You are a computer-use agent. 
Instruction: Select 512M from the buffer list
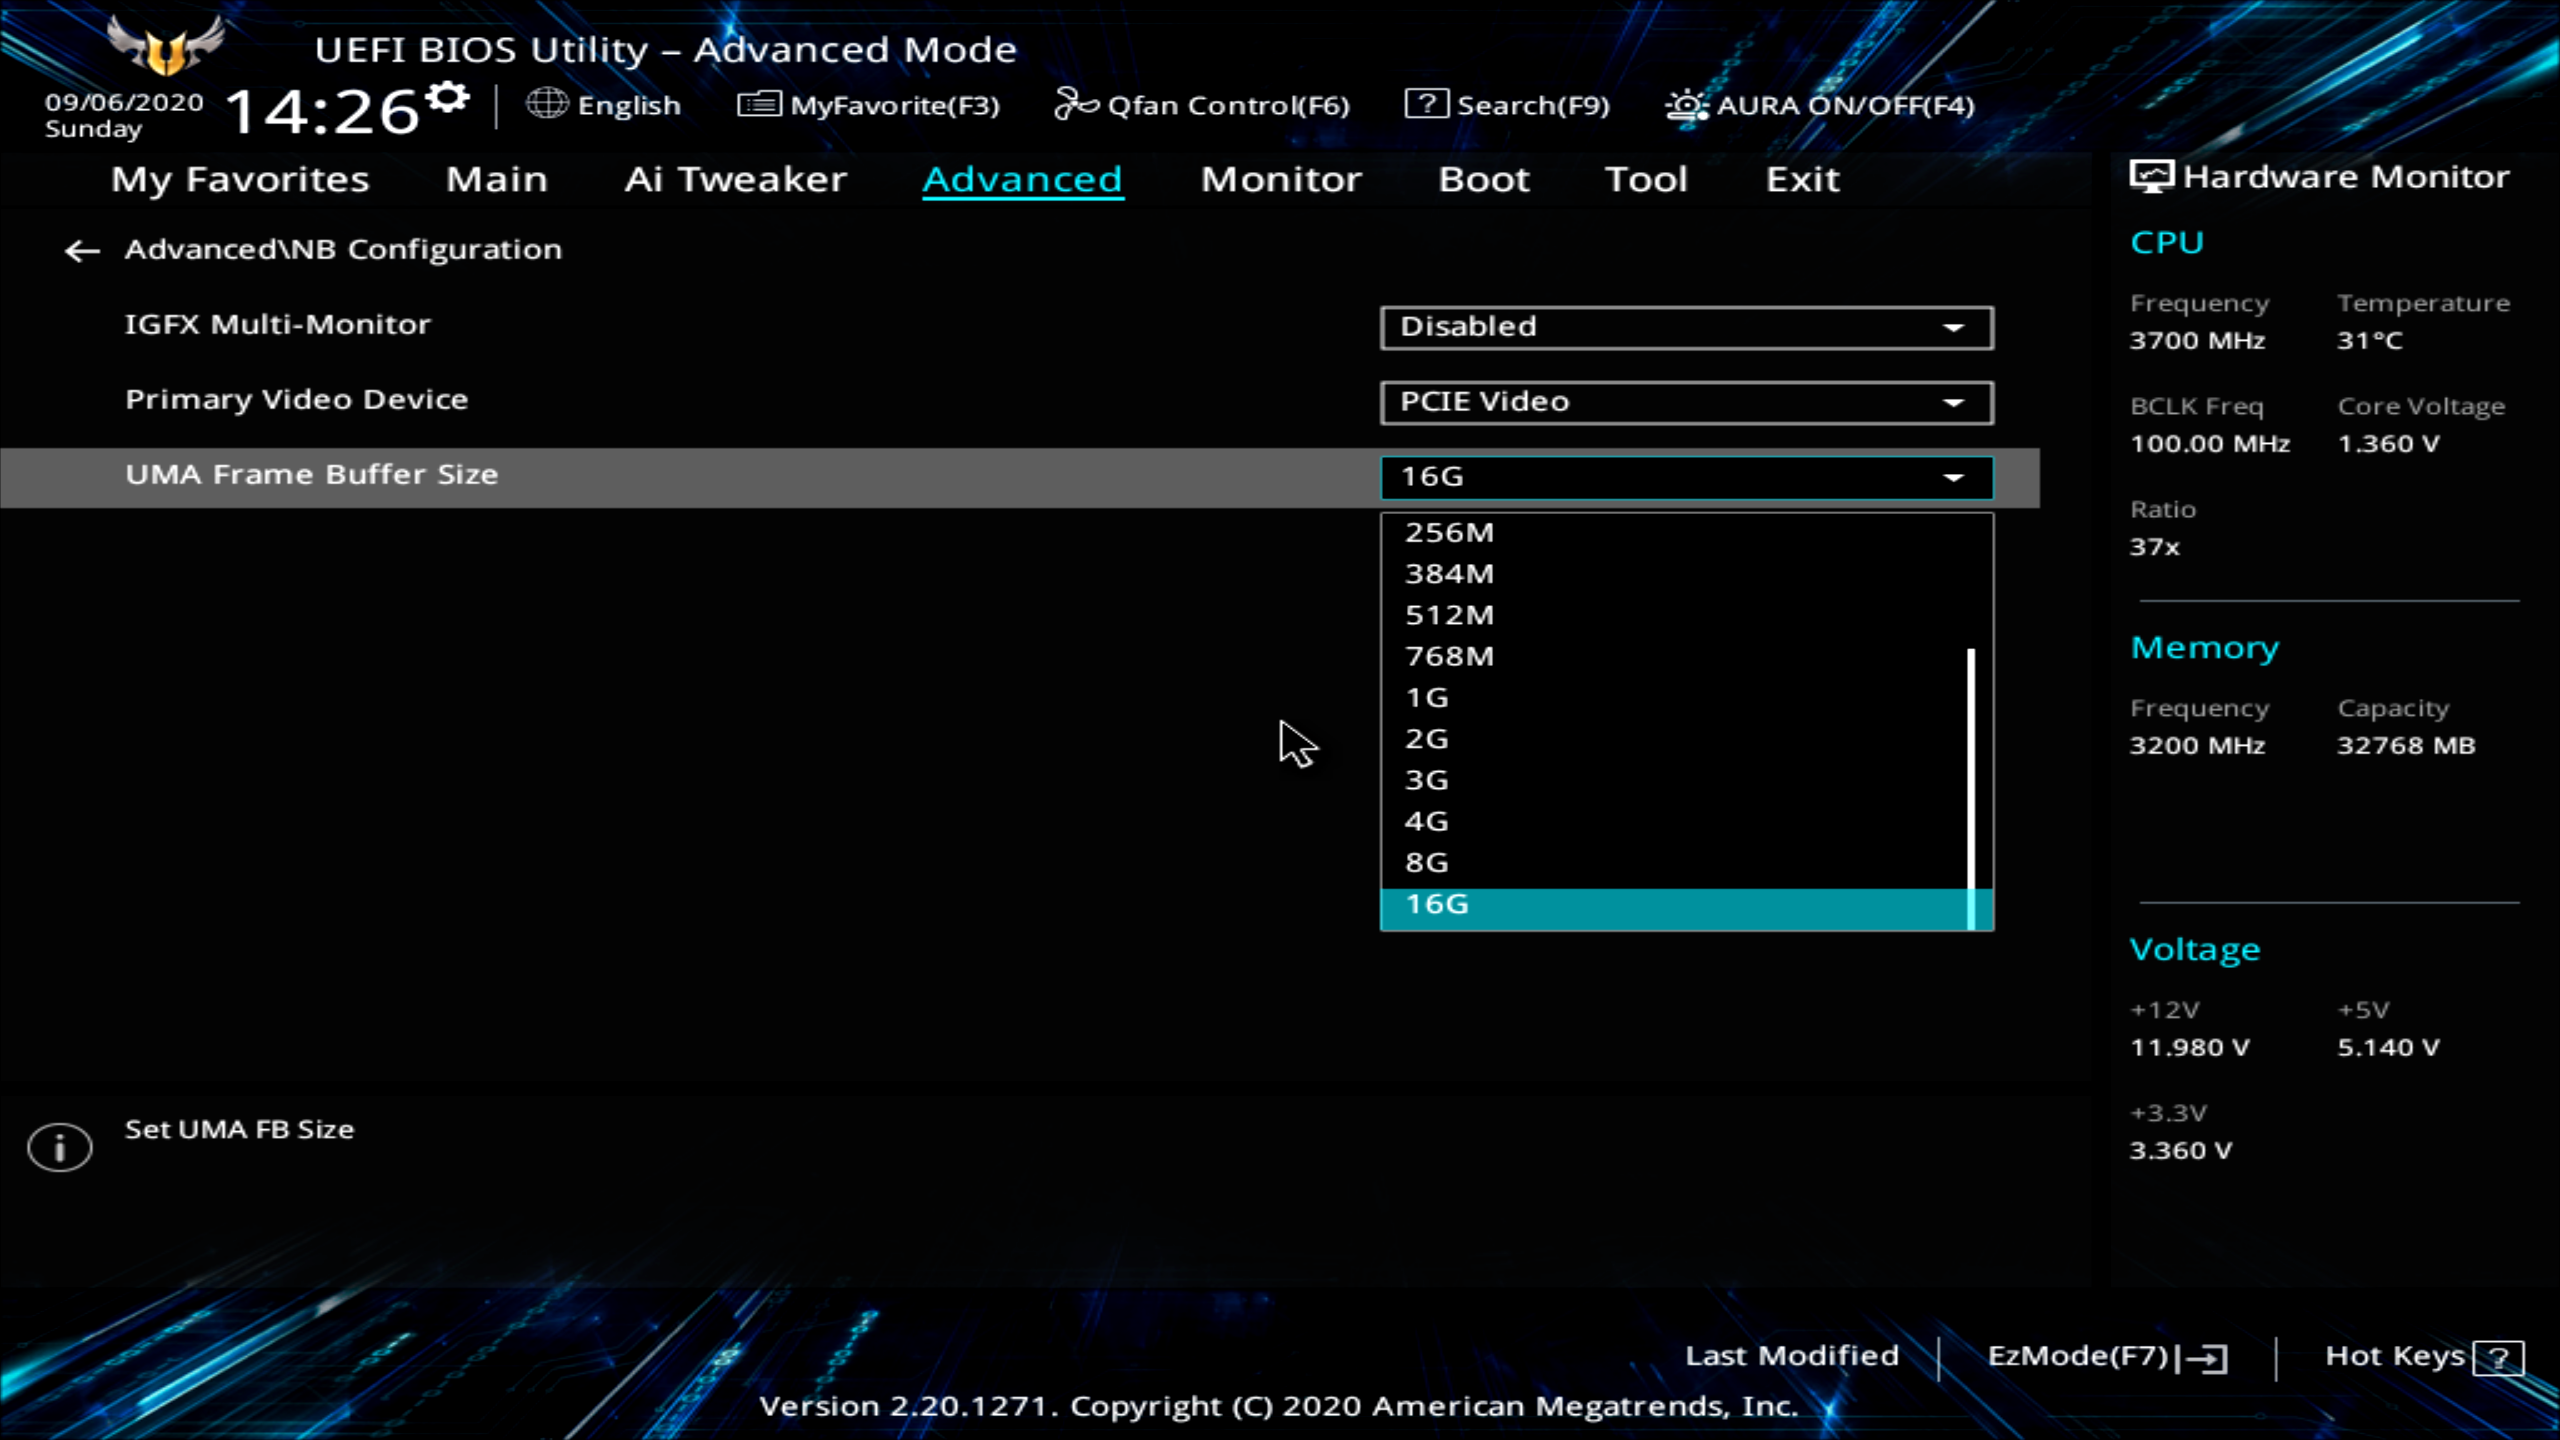1449,615
